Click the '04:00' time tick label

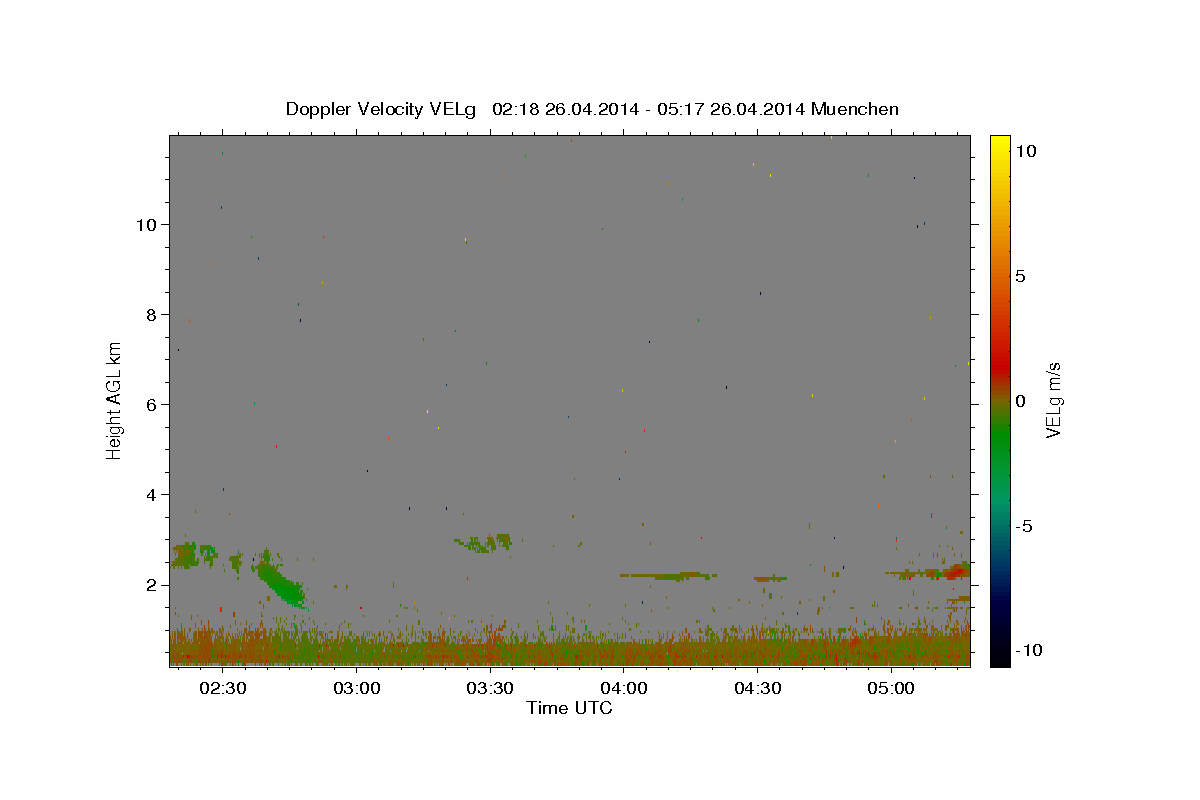[x=623, y=688]
